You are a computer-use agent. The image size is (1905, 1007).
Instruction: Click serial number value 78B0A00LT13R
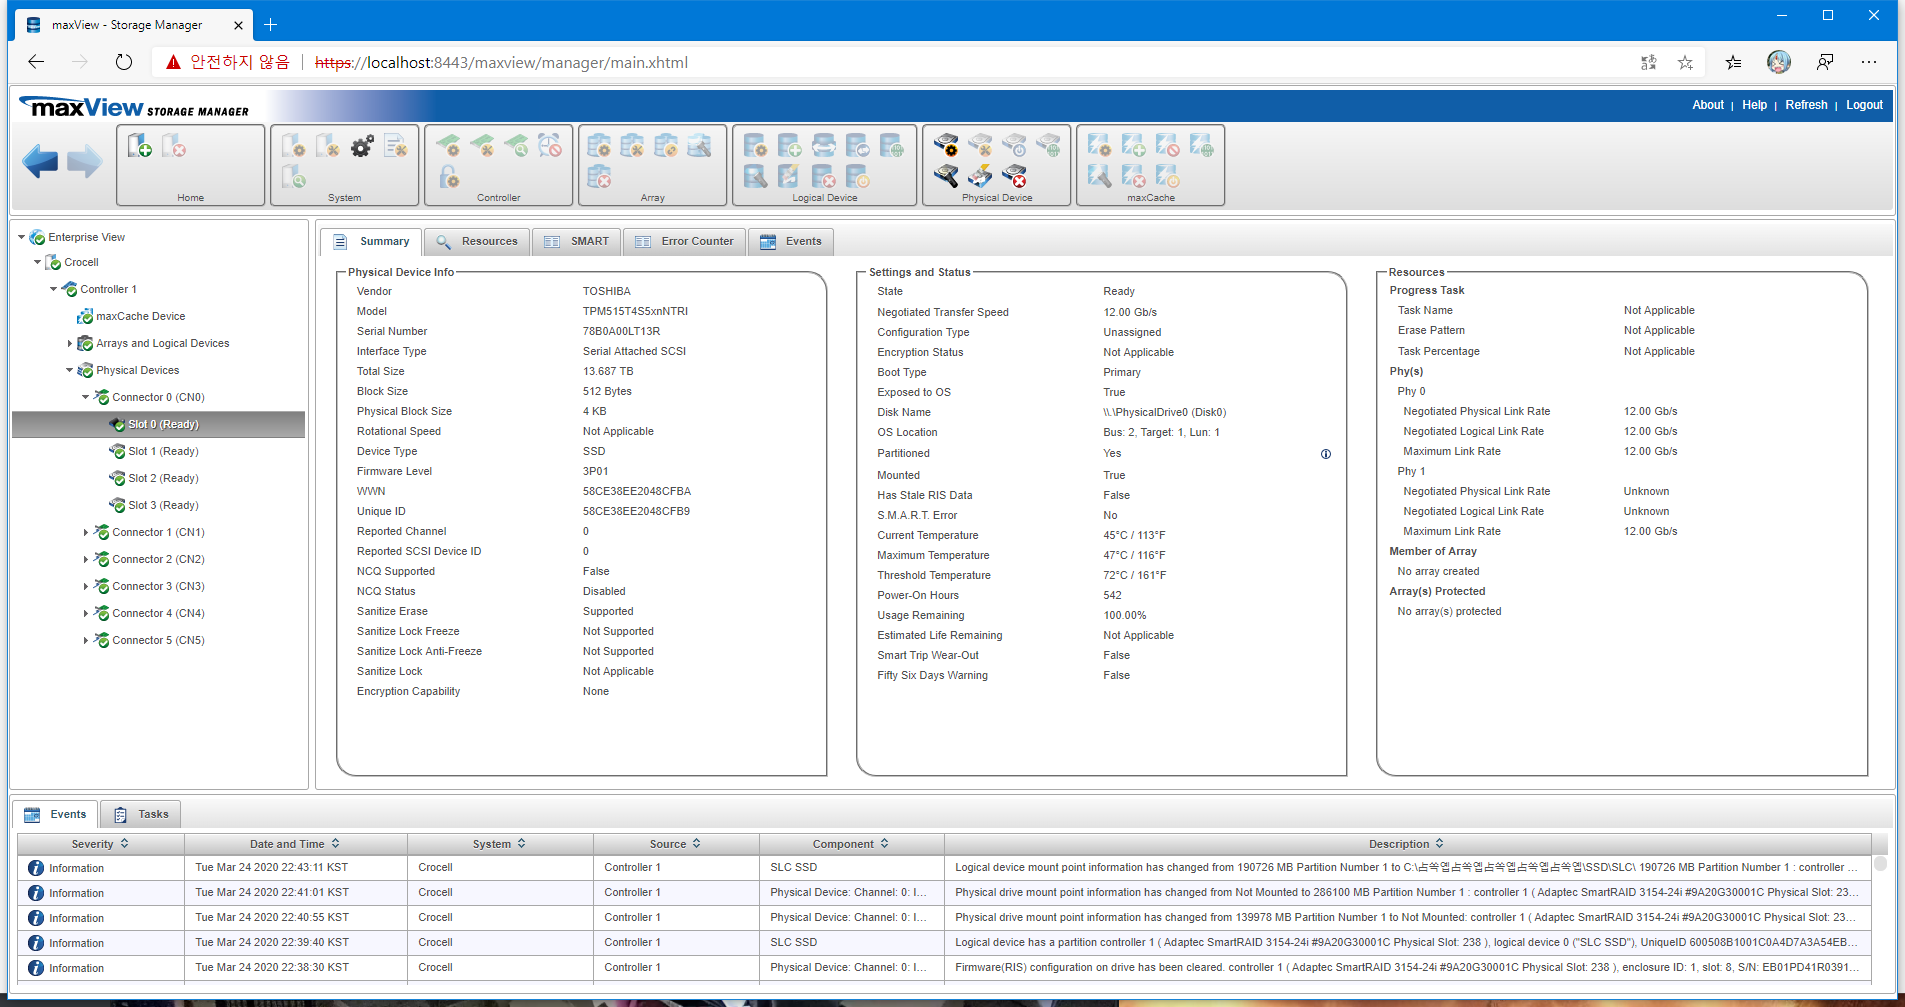[621, 331]
